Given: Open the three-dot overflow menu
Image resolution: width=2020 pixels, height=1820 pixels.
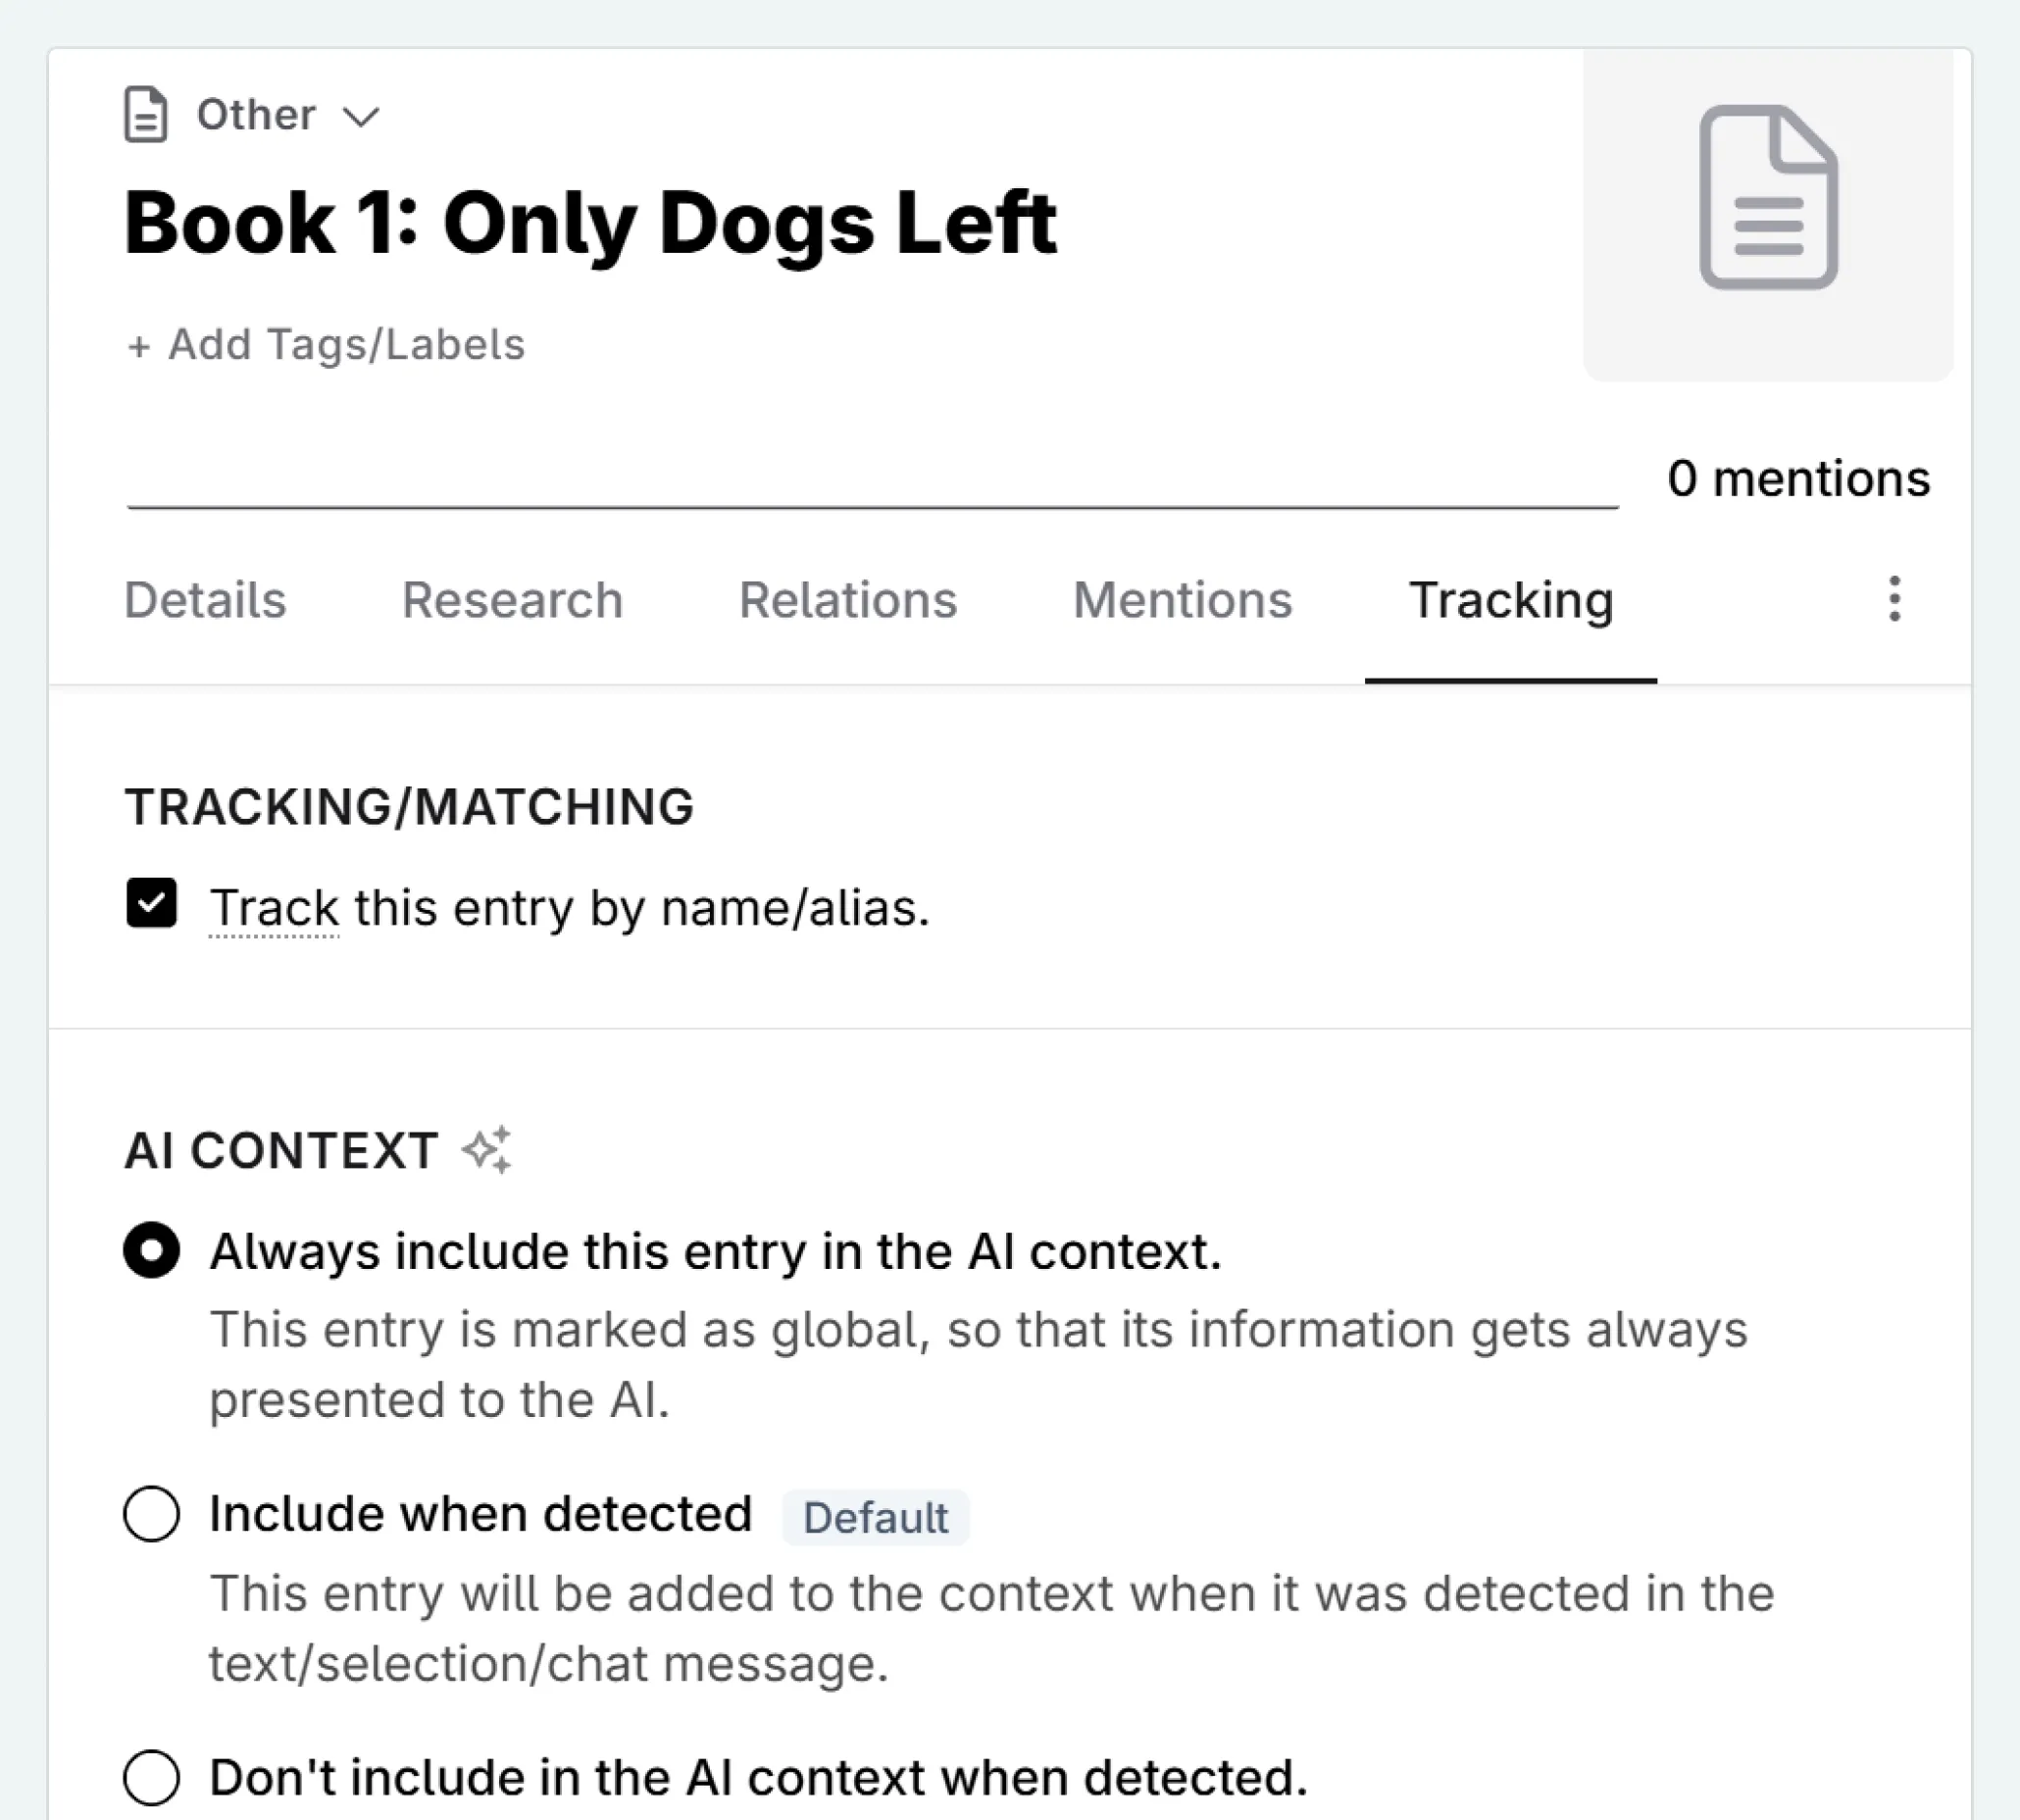Looking at the screenshot, I should 1892,600.
